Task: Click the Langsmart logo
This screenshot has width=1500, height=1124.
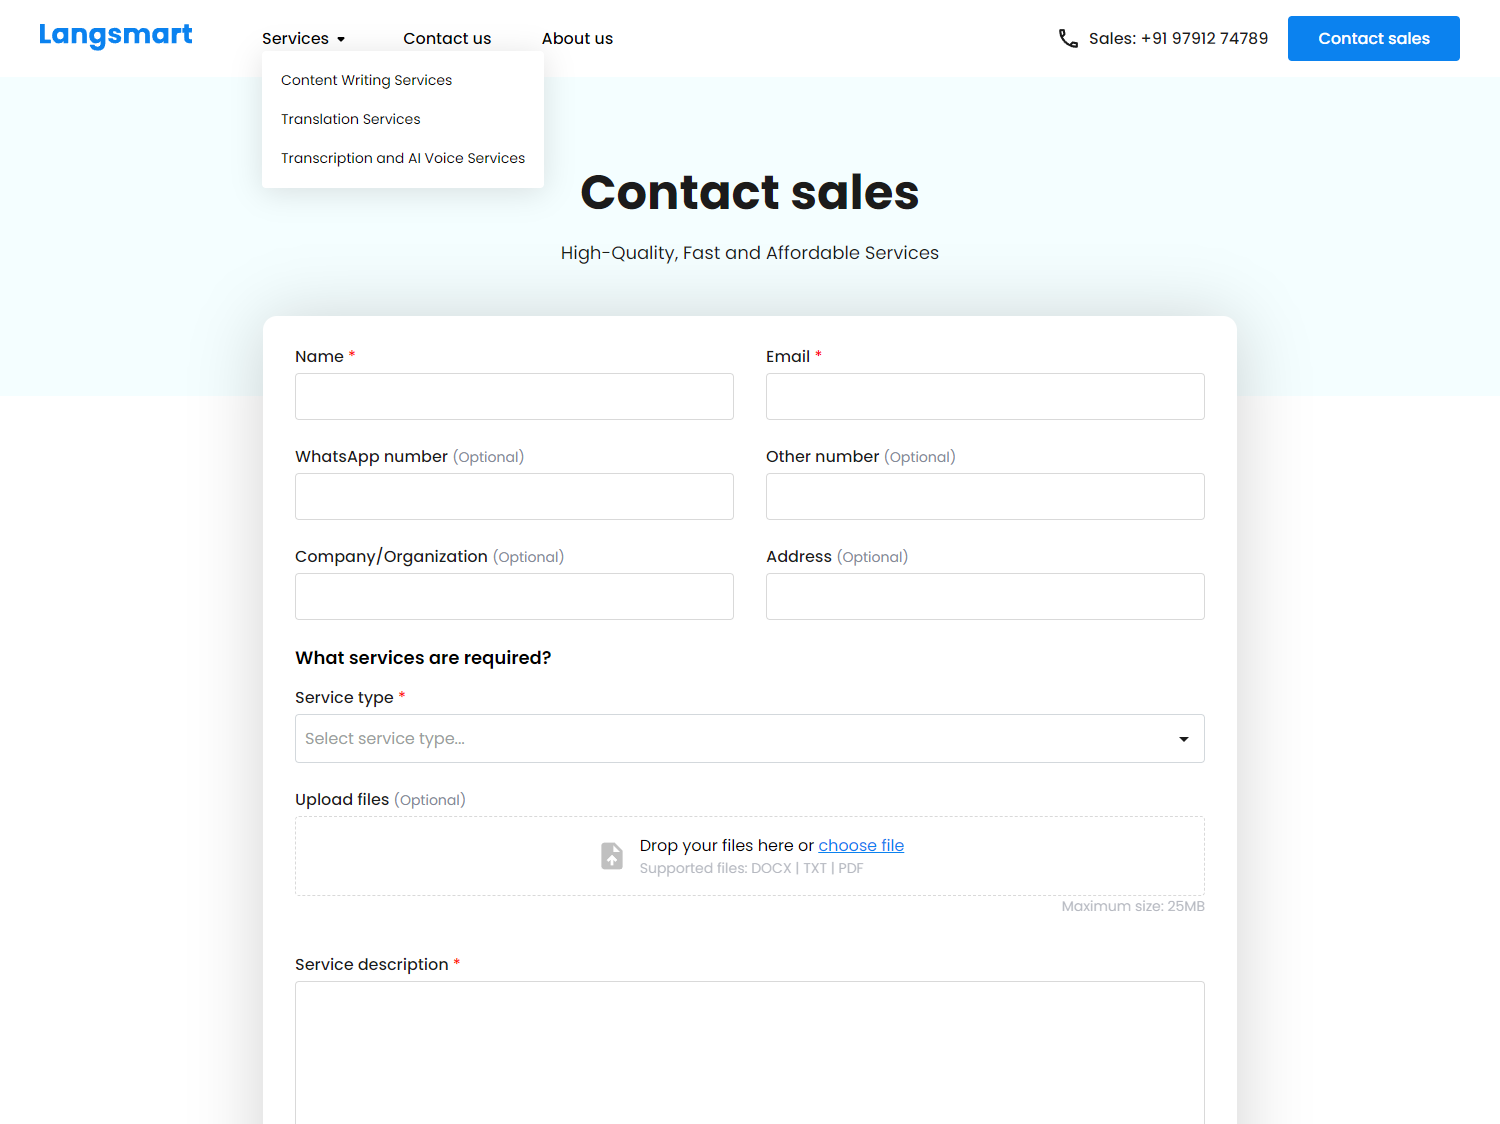Action: point(116,36)
